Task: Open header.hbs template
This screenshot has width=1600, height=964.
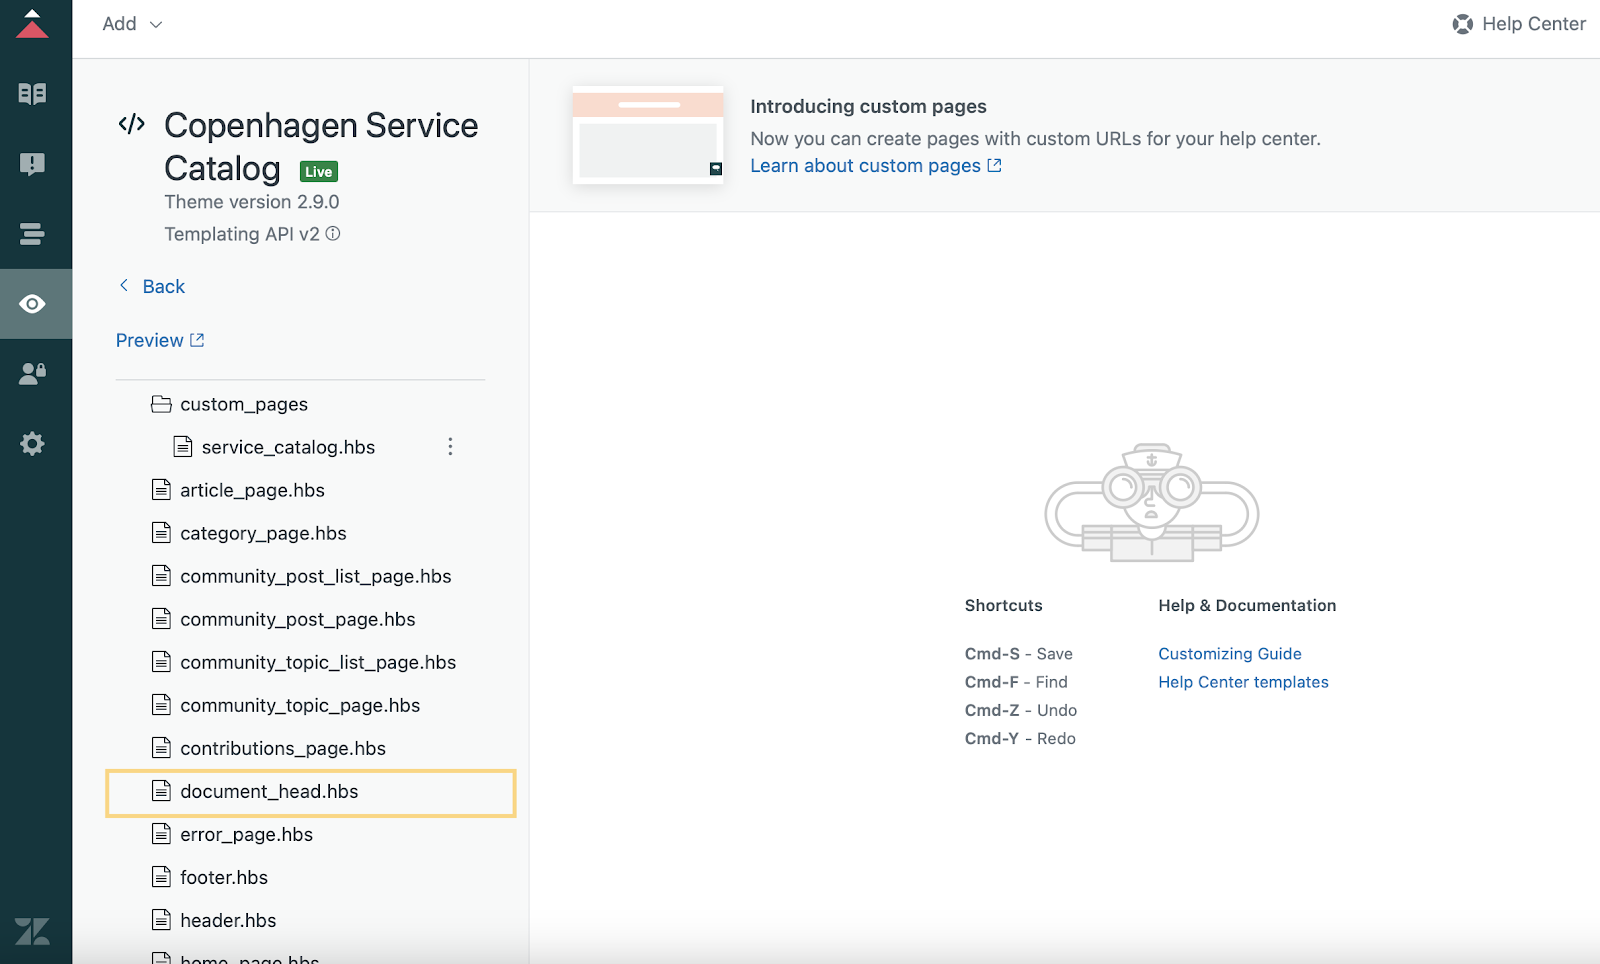Action: [228, 920]
